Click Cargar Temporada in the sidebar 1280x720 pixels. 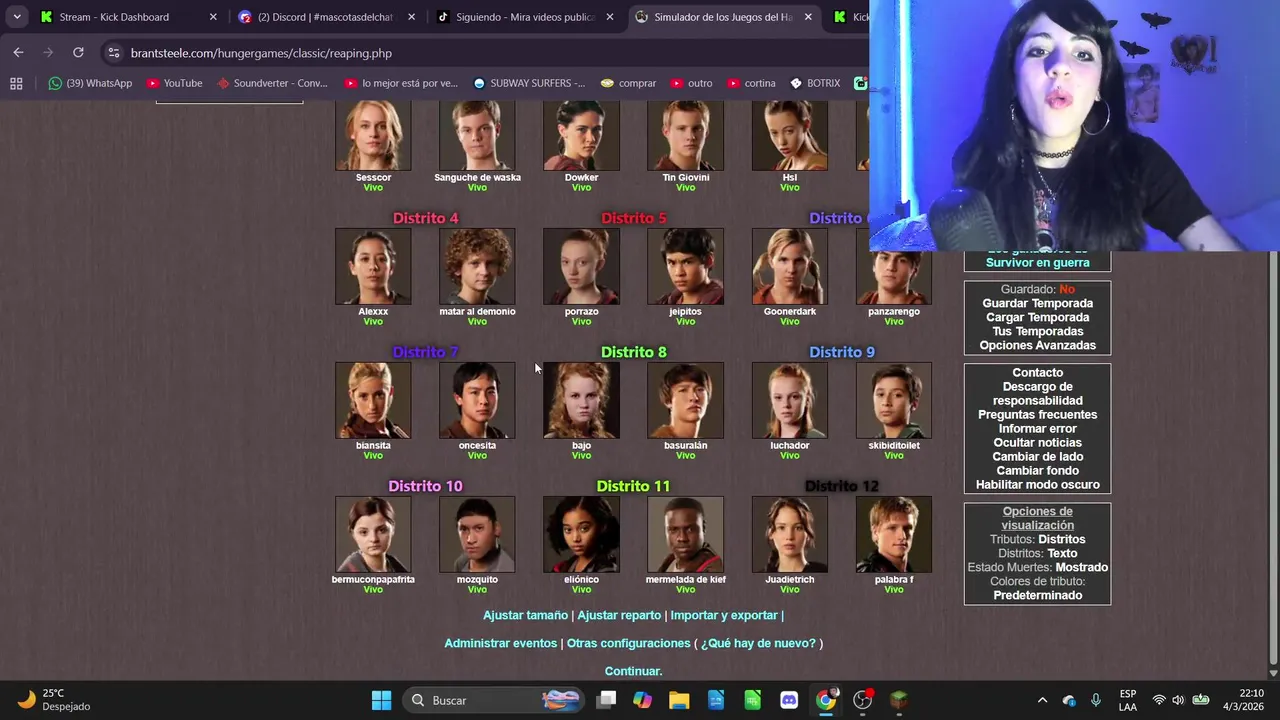[1037, 317]
